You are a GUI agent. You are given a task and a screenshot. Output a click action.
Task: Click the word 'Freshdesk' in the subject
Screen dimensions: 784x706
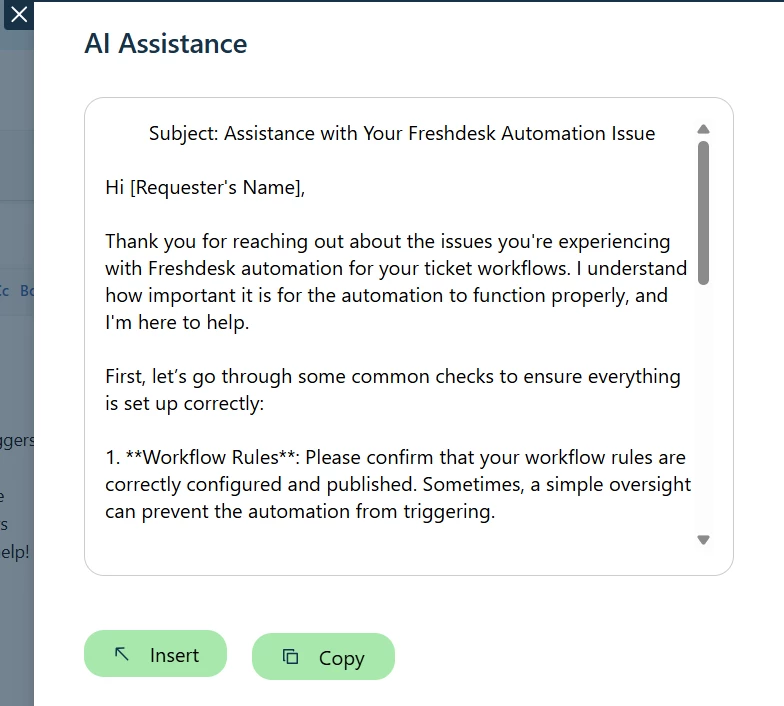[452, 134]
